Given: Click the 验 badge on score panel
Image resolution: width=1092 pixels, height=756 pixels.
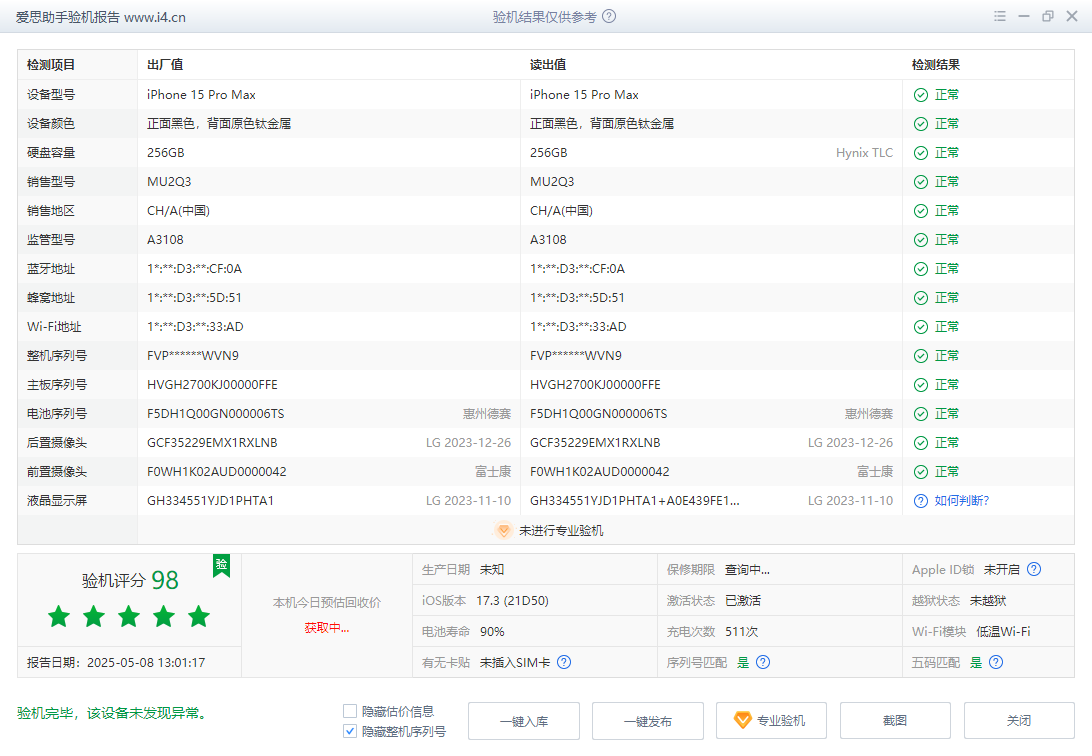Looking at the screenshot, I should [221, 565].
